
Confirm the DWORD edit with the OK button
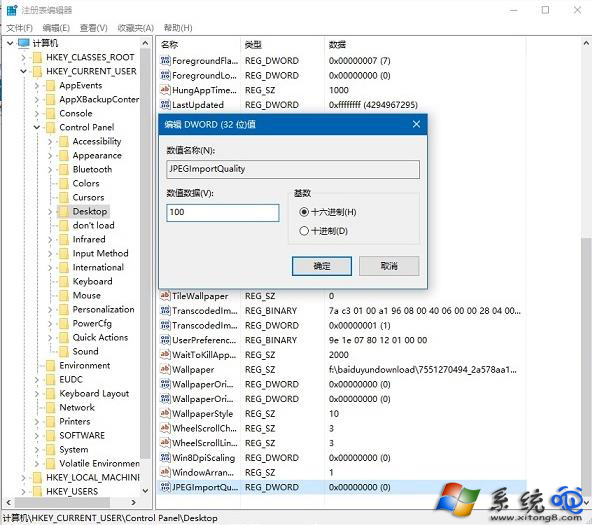(x=322, y=266)
